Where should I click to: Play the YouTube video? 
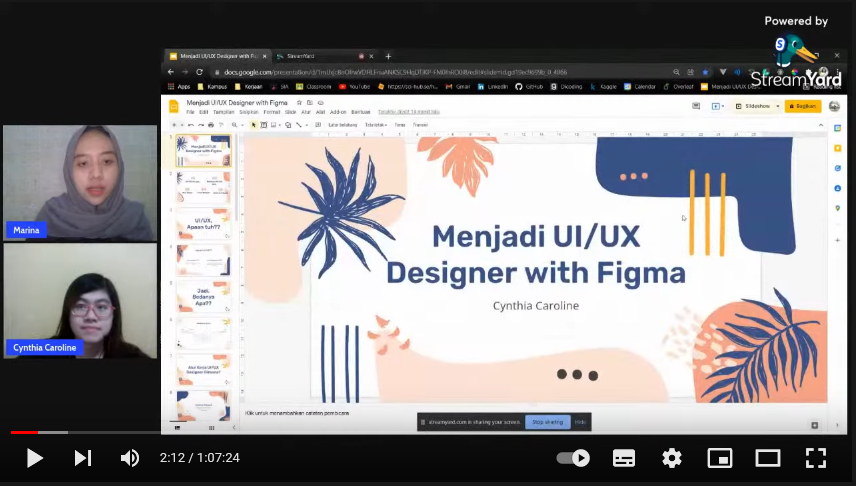click(34, 458)
